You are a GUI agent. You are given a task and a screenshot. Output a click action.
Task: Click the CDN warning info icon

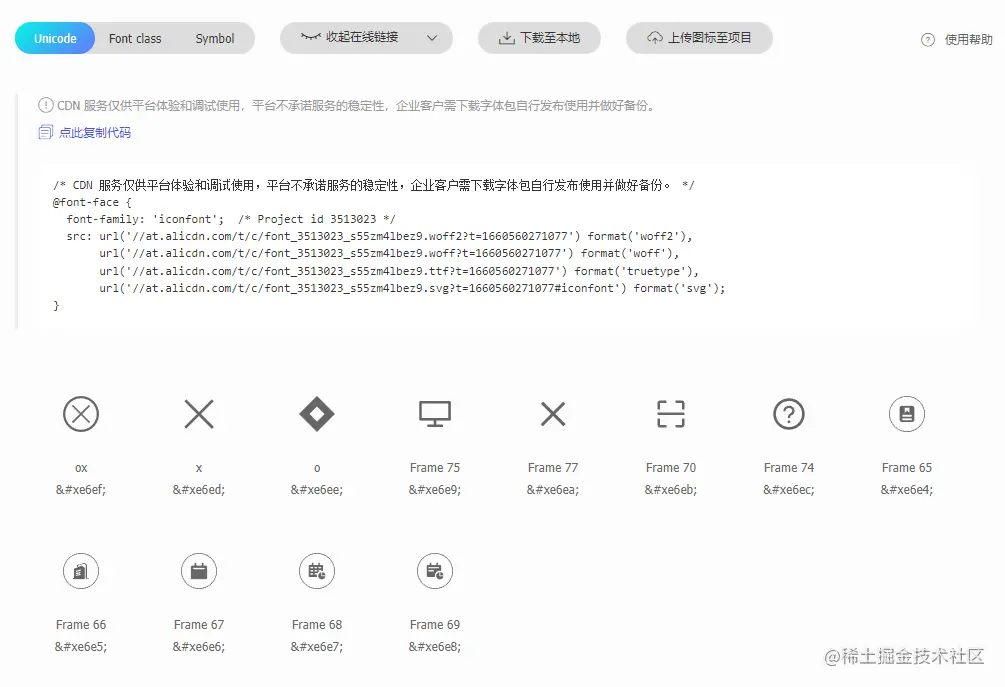point(46,105)
